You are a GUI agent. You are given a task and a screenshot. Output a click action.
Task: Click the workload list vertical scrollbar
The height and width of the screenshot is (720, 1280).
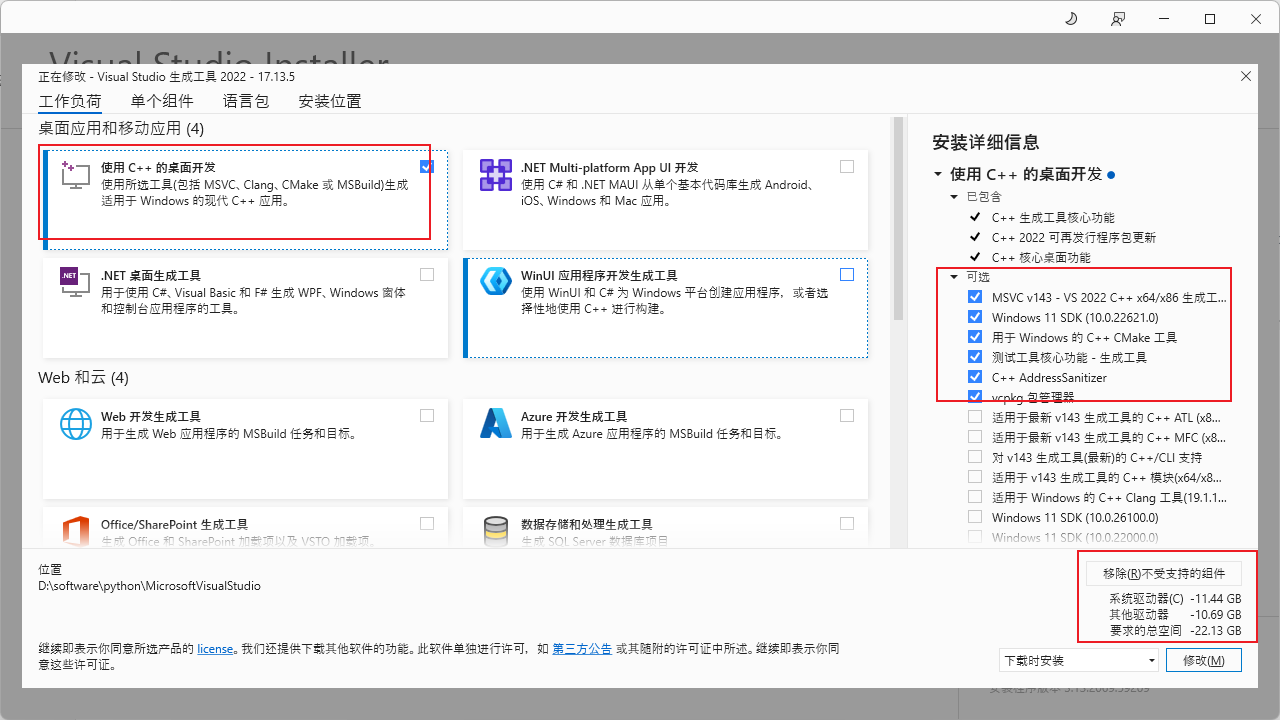coord(898,220)
